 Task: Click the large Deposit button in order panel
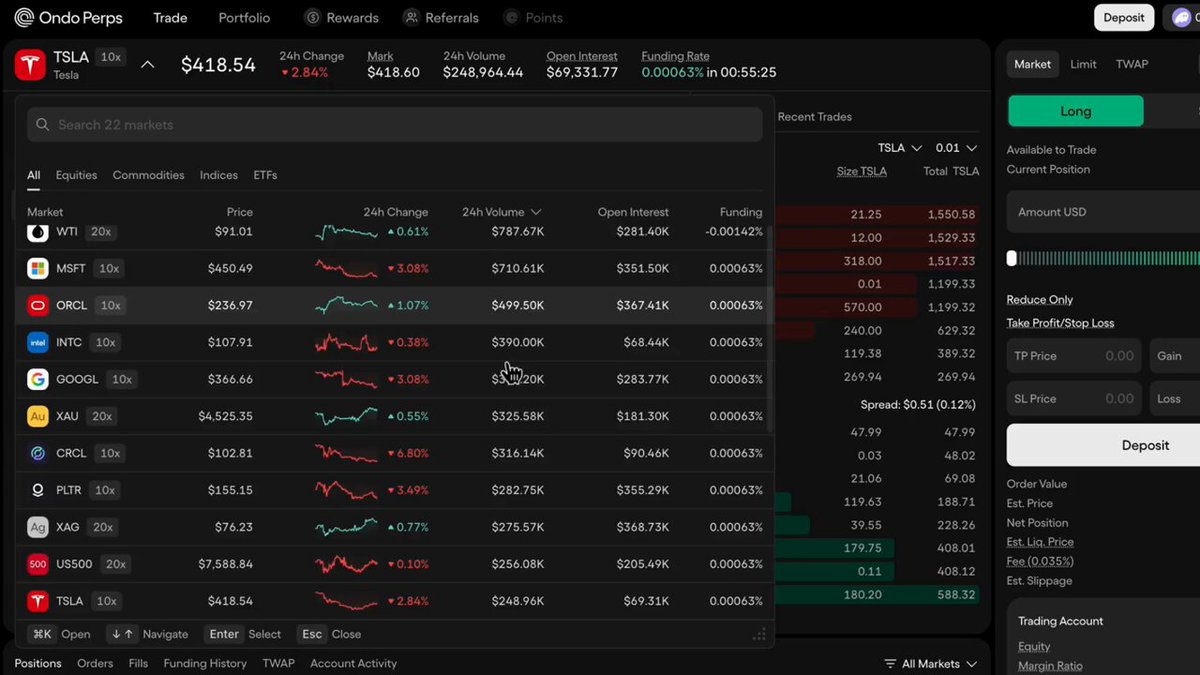(1103, 445)
